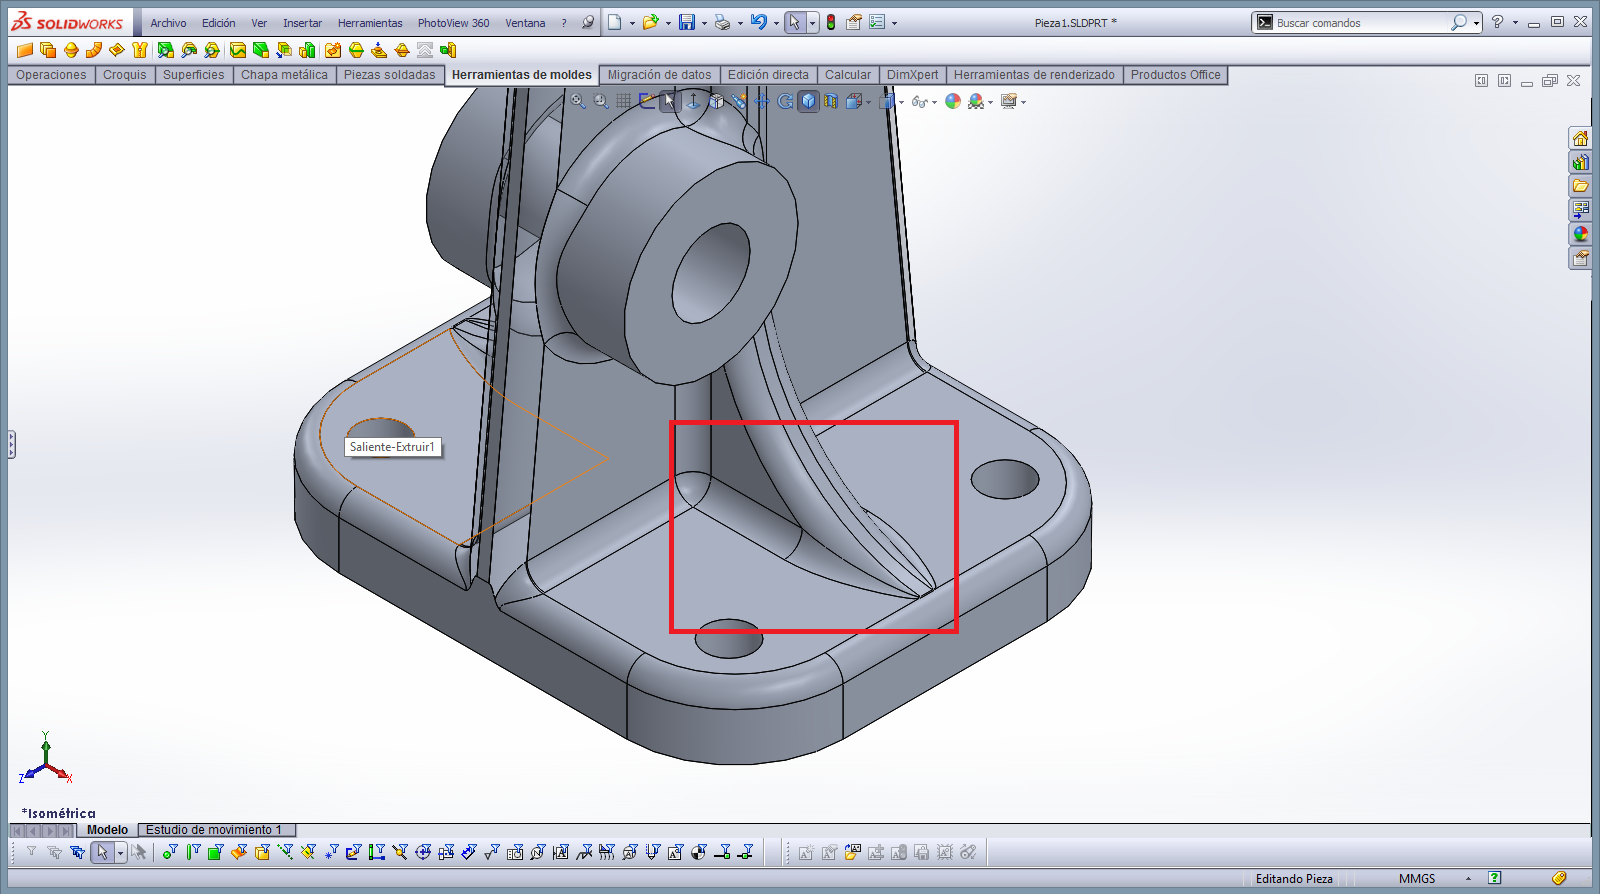This screenshot has height=894, width=1600.
Task: Click the Undercut Analysis icon
Action: tap(189, 50)
